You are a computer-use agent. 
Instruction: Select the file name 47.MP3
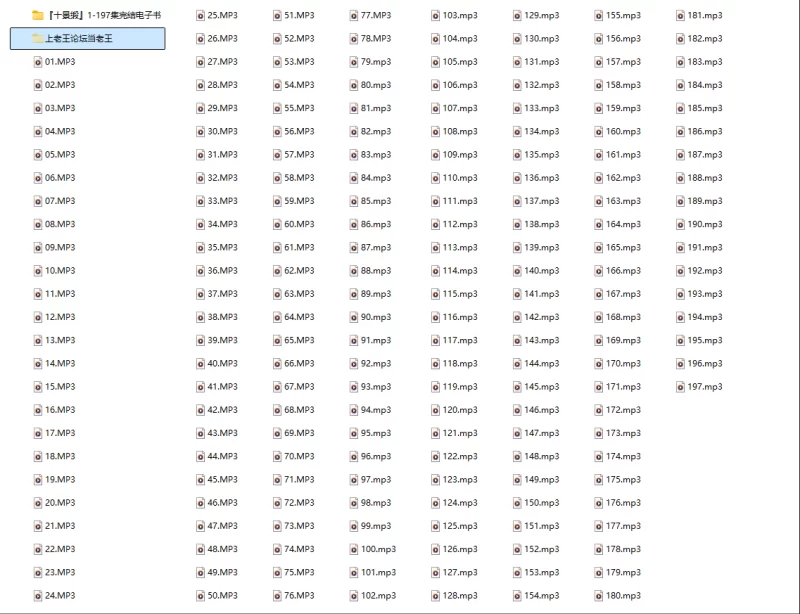pos(222,526)
